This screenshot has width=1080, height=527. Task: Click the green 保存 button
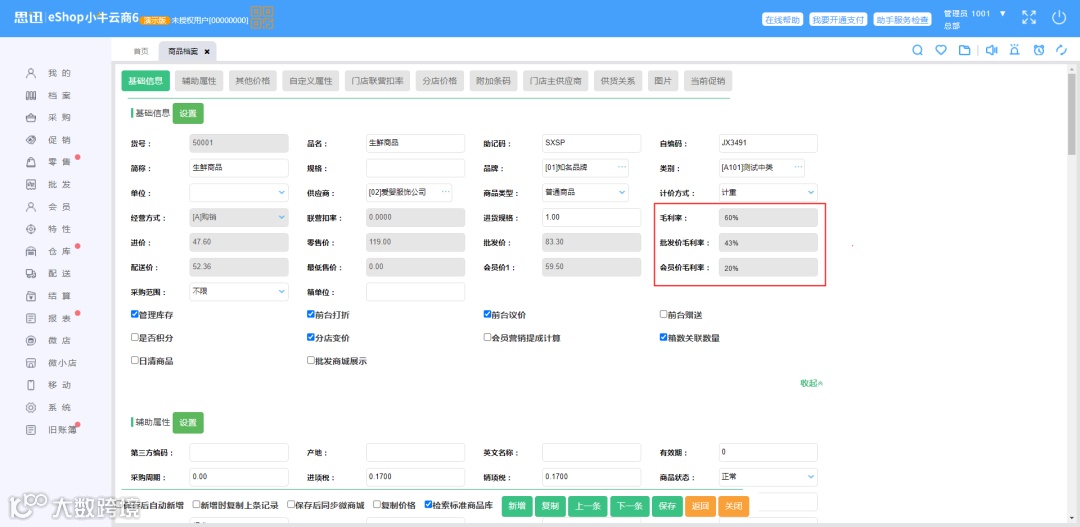pyautogui.click(x=667, y=506)
